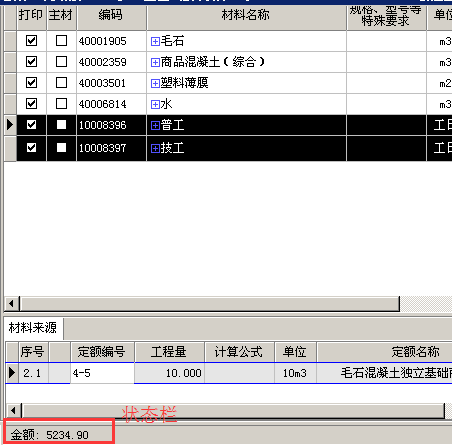Open the 材料来源 tab

33,328
